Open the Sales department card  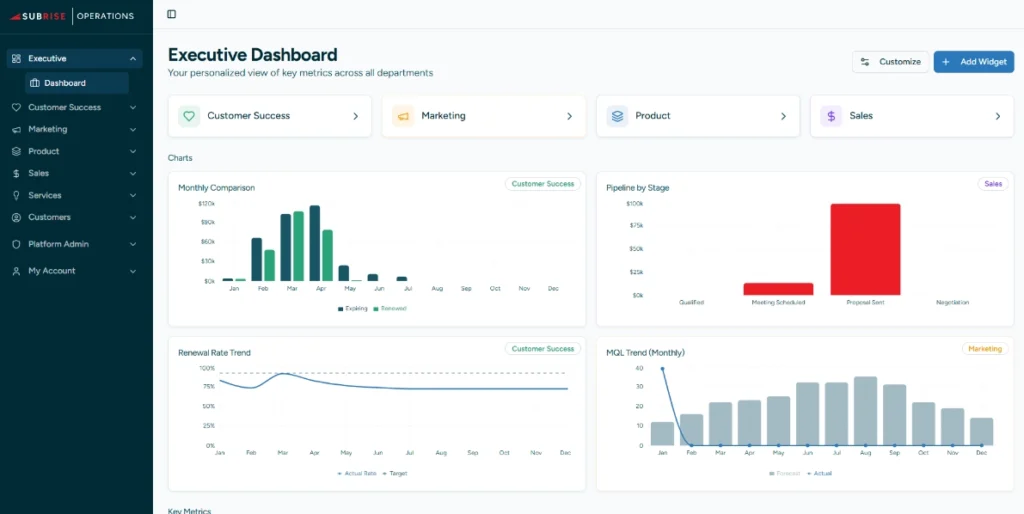coord(912,116)
